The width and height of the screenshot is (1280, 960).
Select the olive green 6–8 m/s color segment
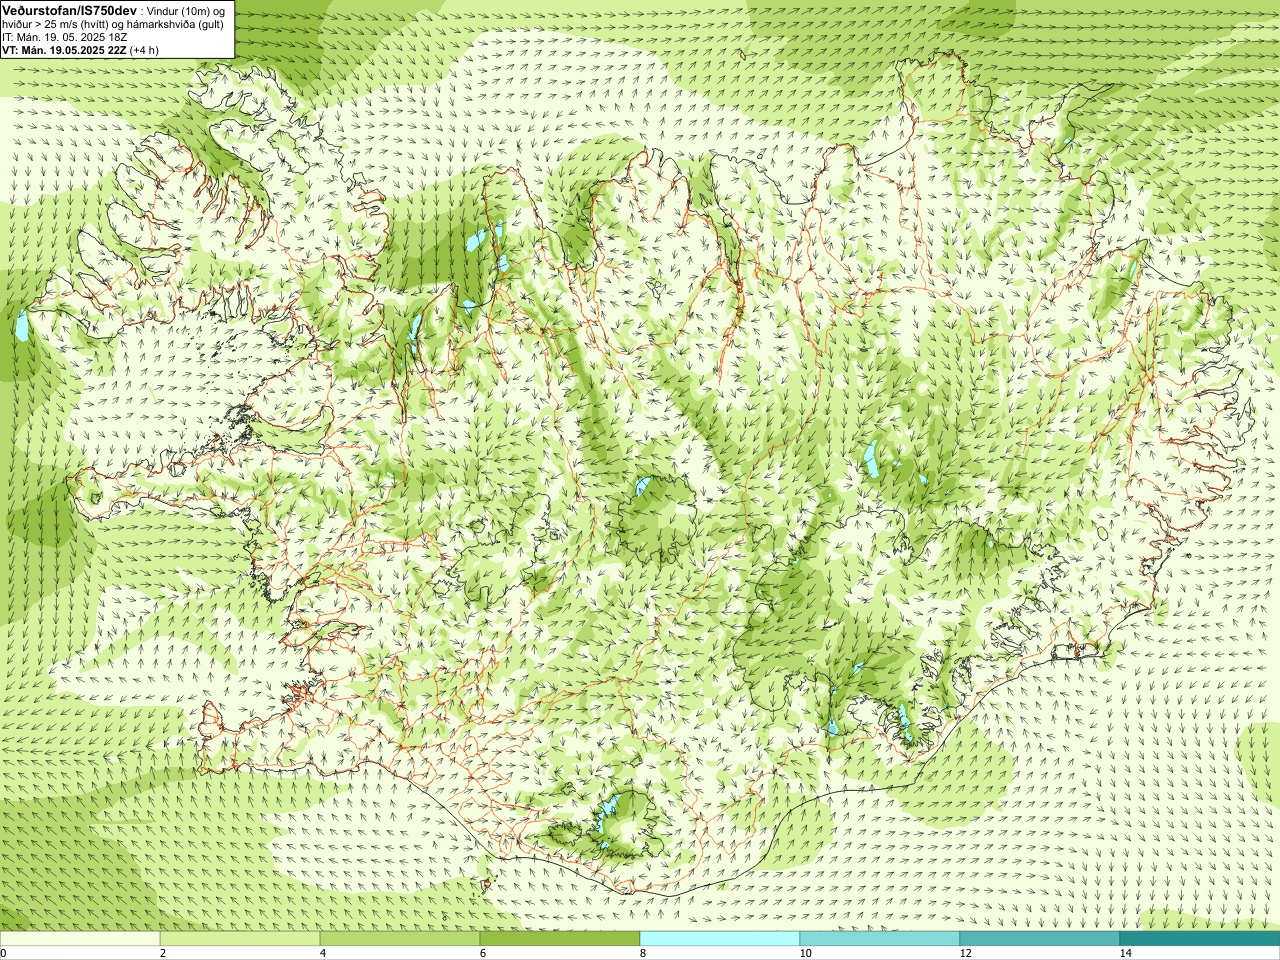click(560, 939)
